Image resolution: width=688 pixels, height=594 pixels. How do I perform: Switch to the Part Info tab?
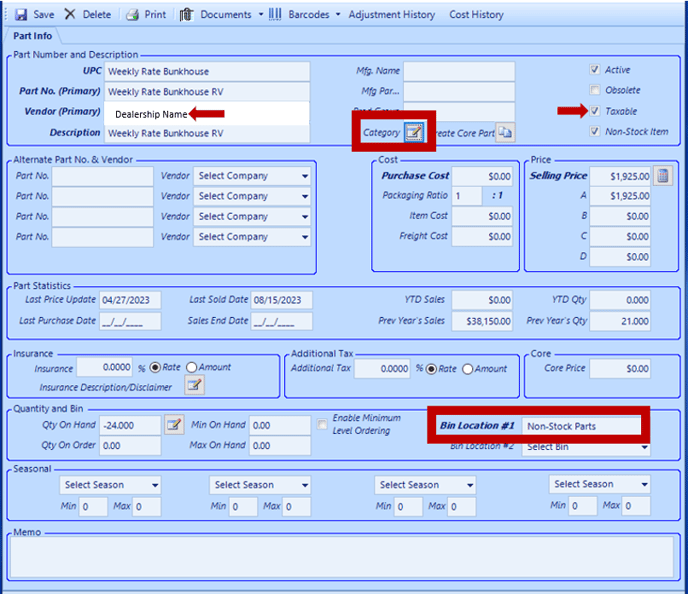32,36
